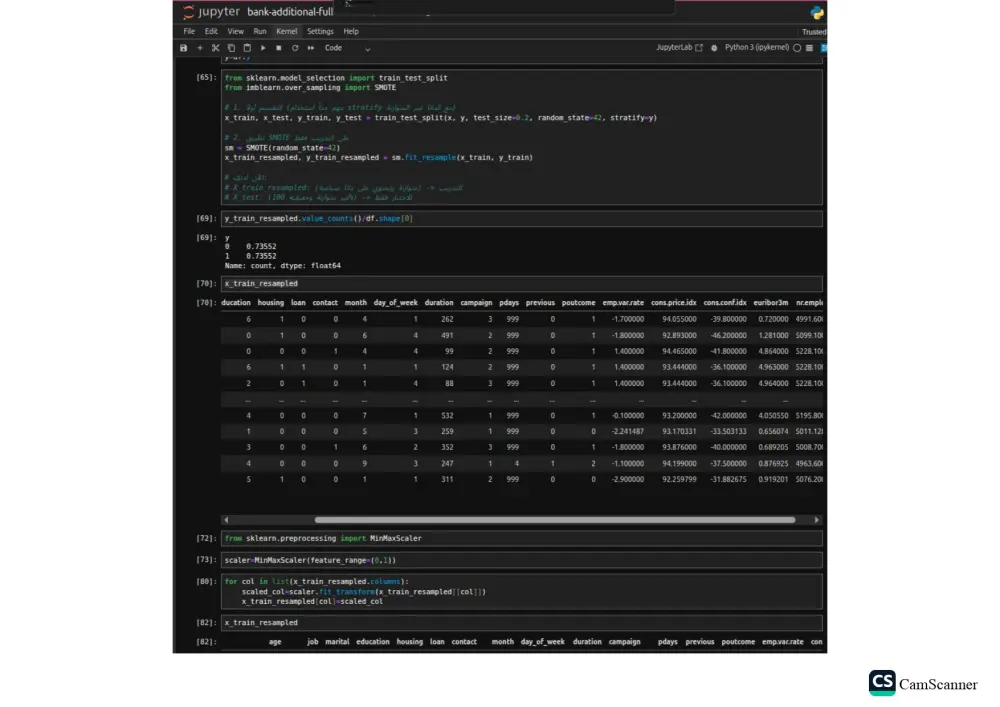Stop execution using the stop icon

tap(277, 47)
